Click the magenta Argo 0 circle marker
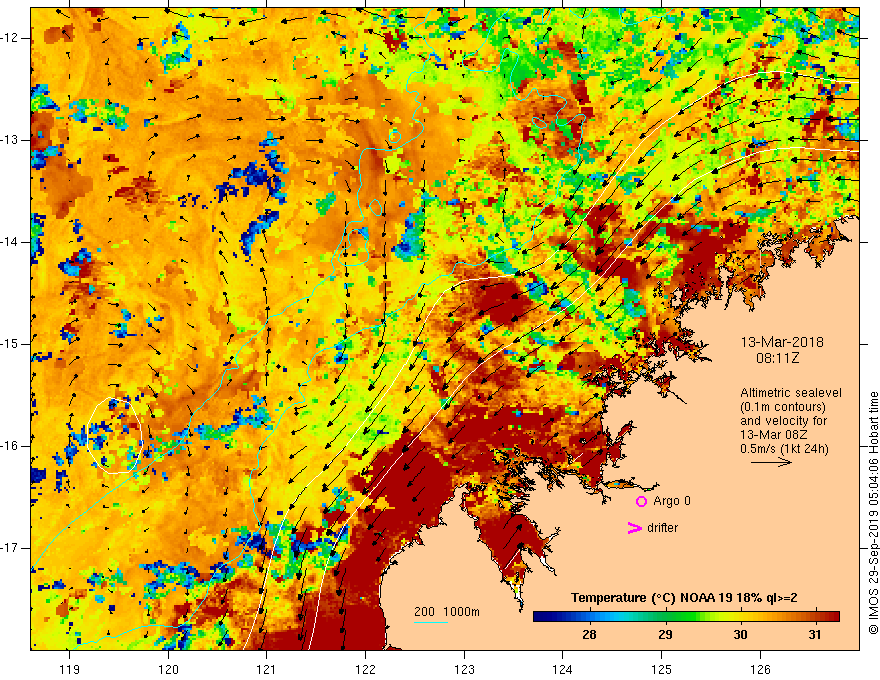This screenshot has width=880, height=680. 641,501
